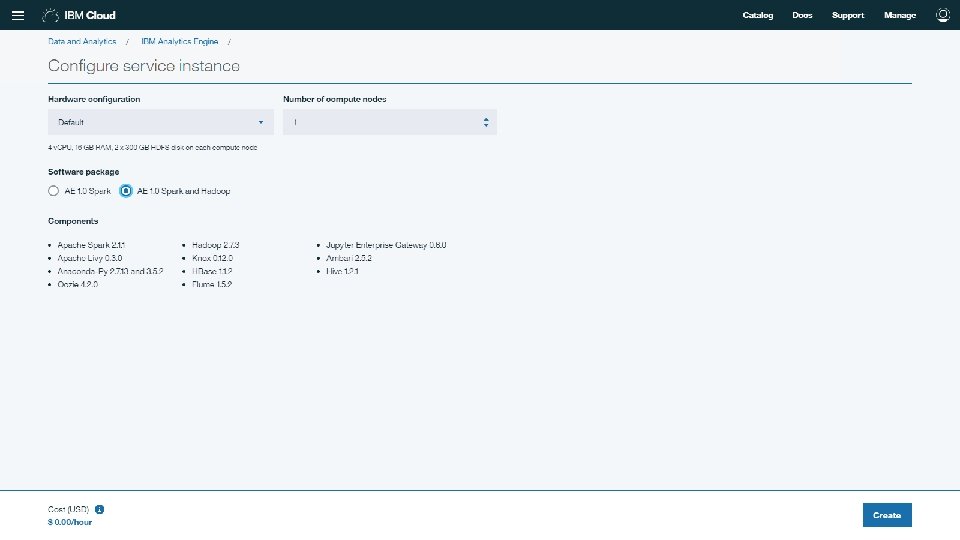
Task: Click the $0.00/hour cost value
Action: tap(70, 522)
